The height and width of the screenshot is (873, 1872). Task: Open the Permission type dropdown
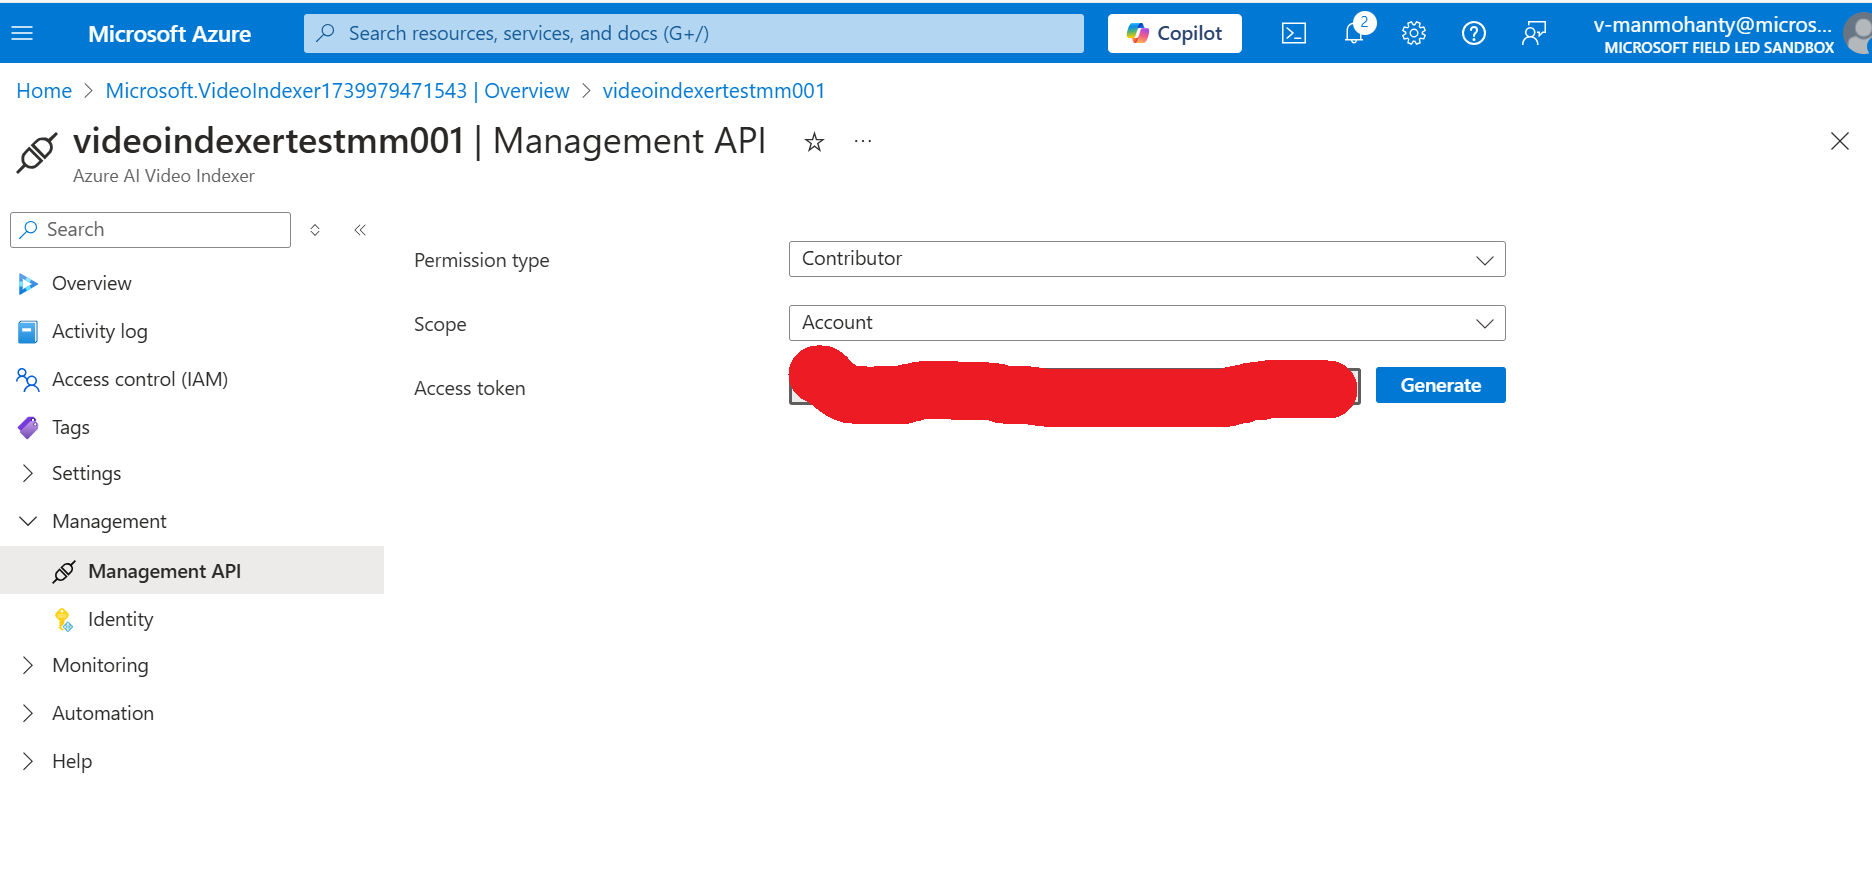[x=1147, y=259]
